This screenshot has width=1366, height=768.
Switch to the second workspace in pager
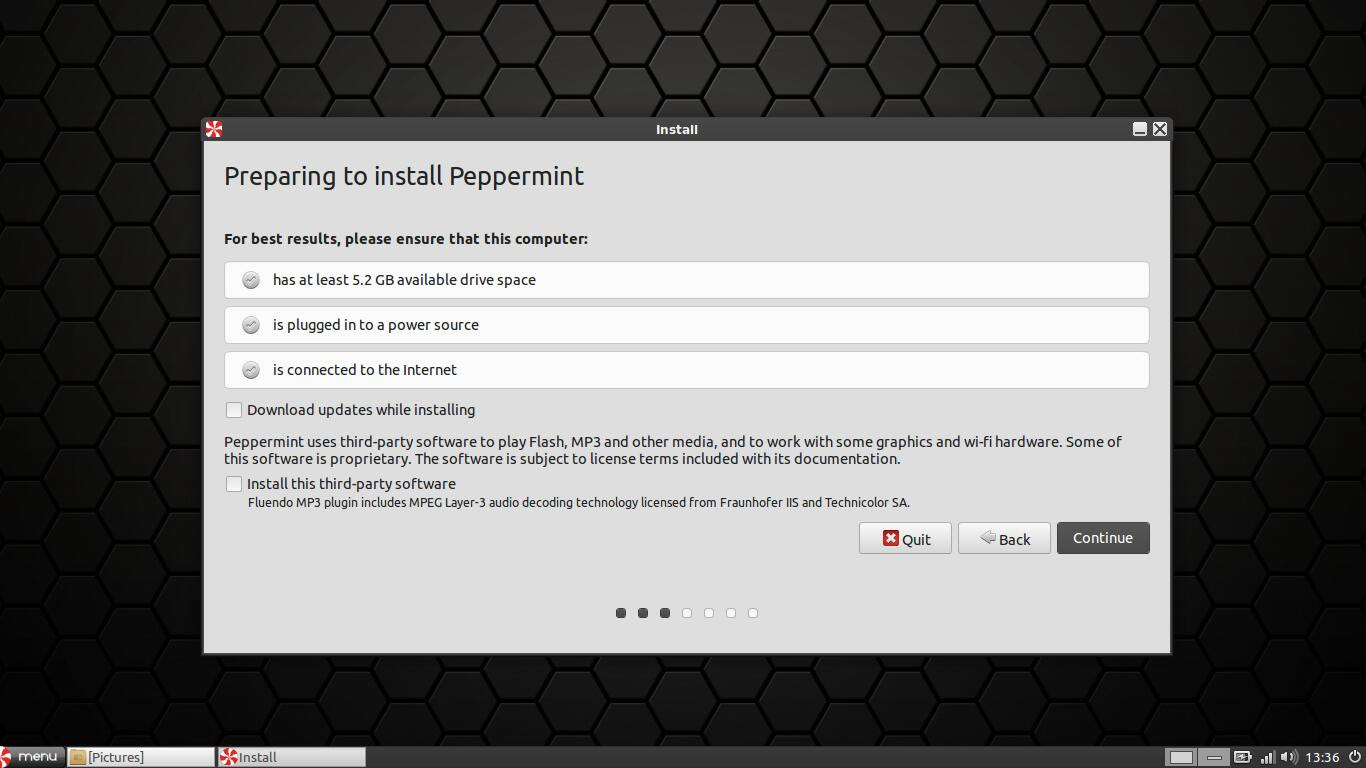point(1213,757)
